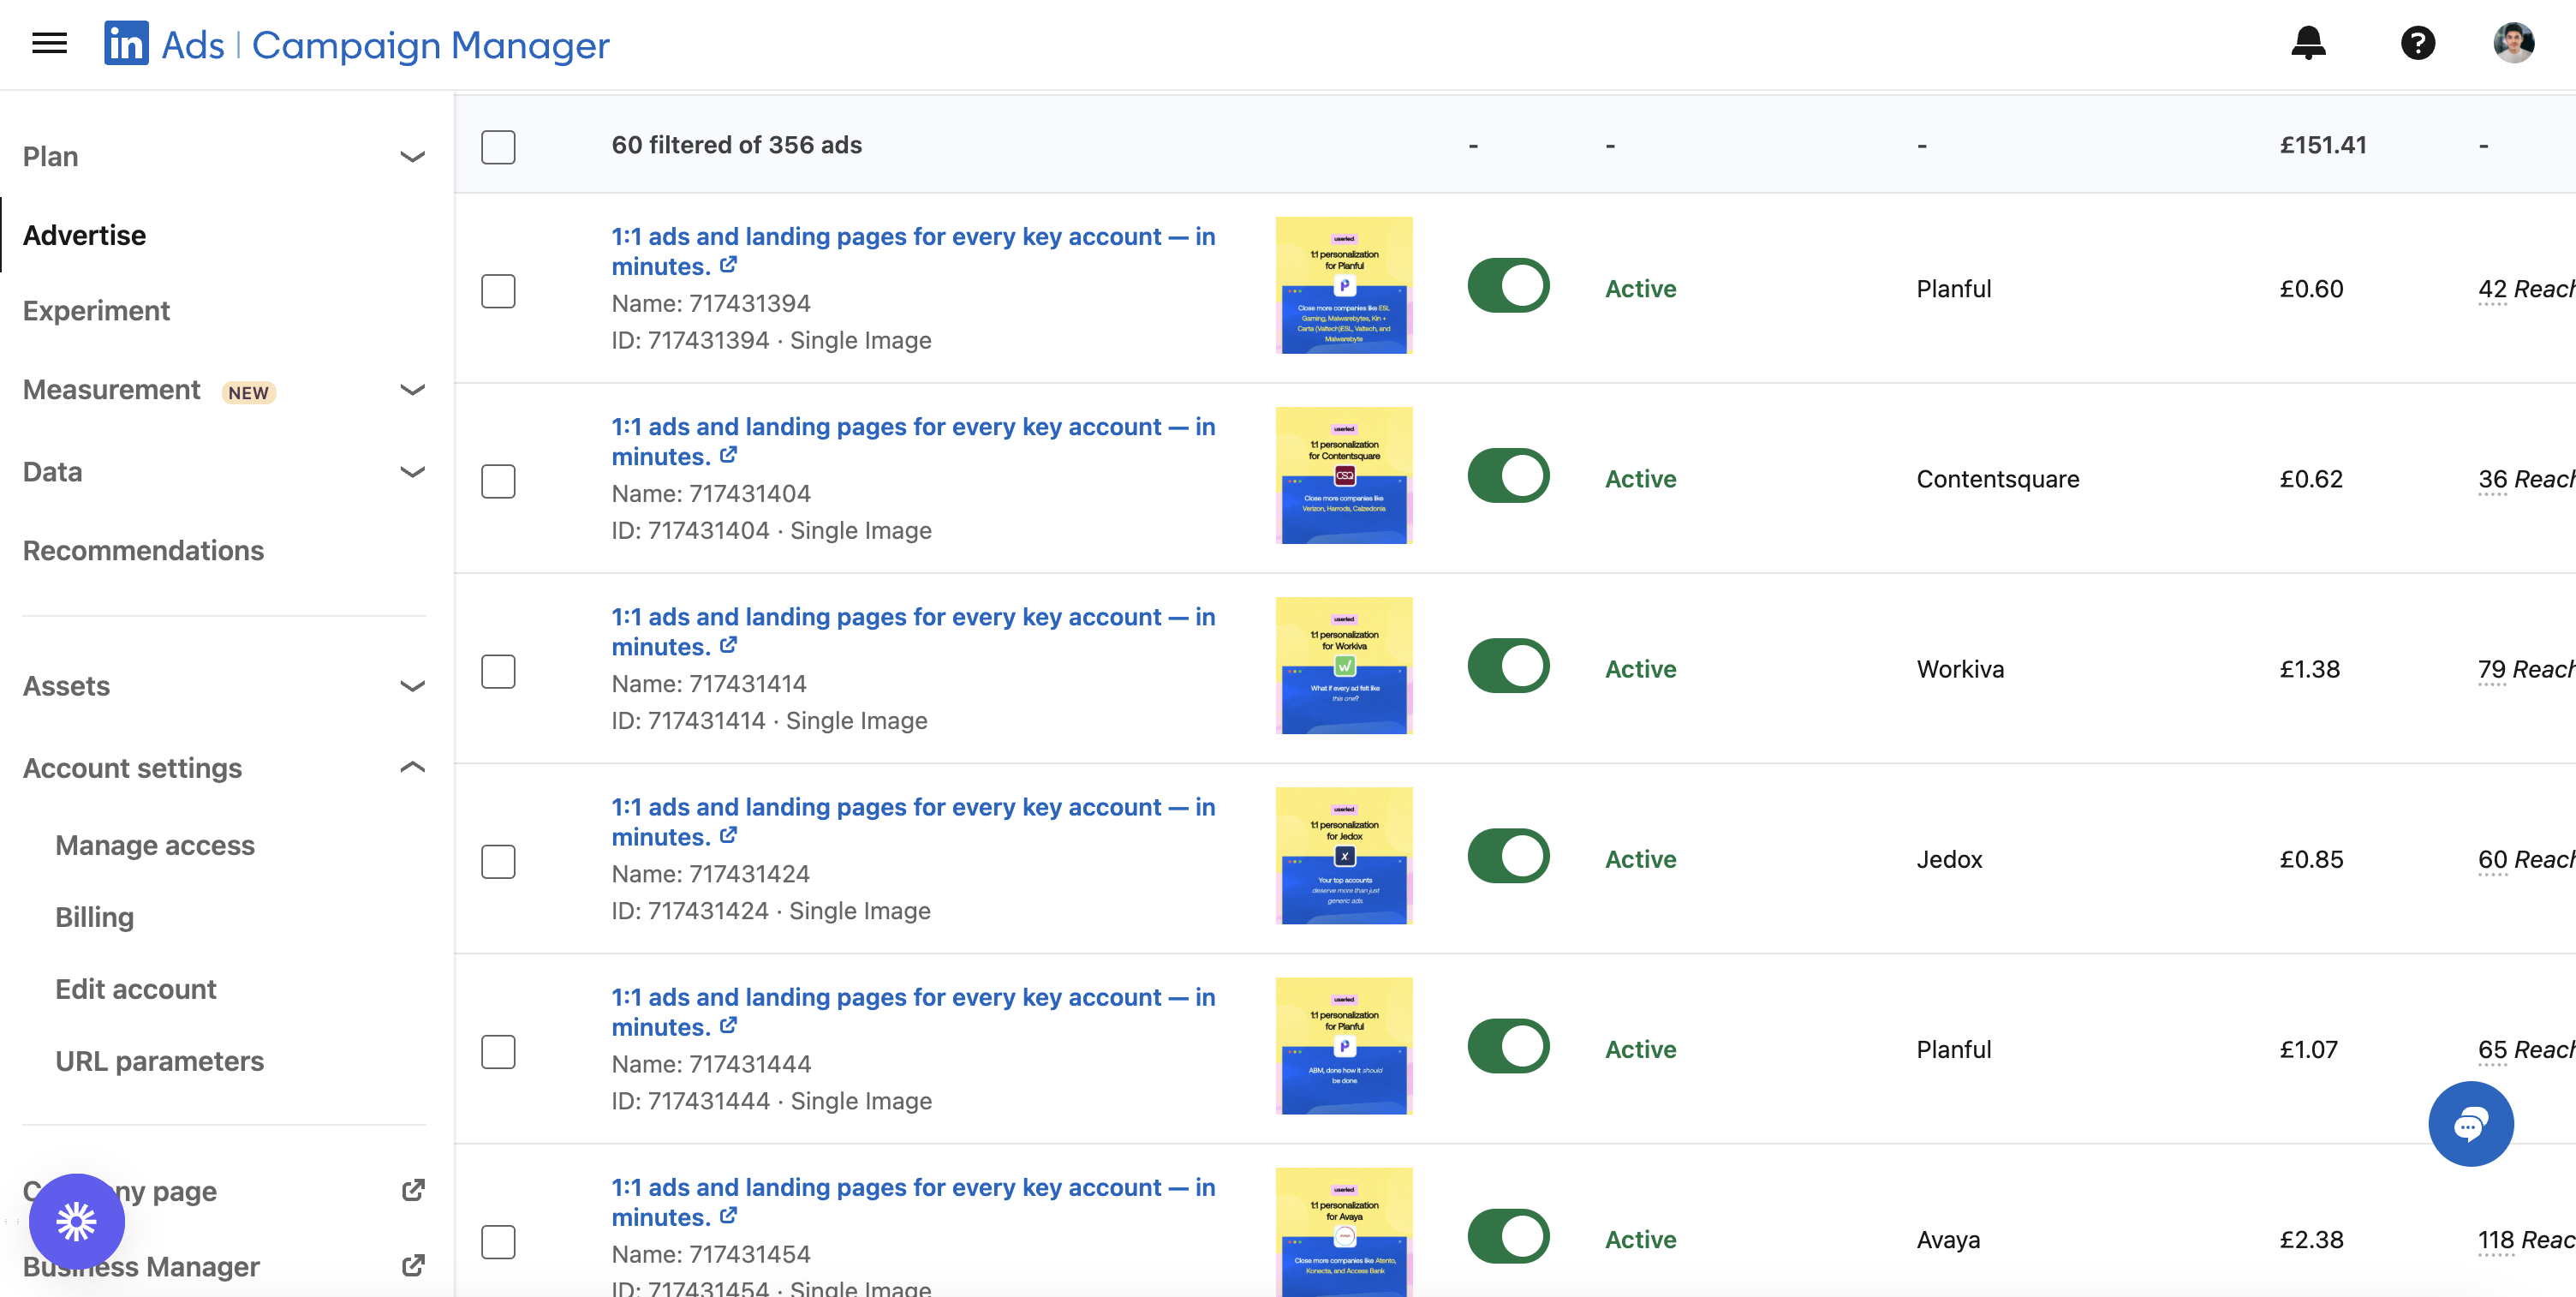Screen dimensions: 2576x1297
Task: Select all ads with header checkbox
Action: [x=498, y=147]
